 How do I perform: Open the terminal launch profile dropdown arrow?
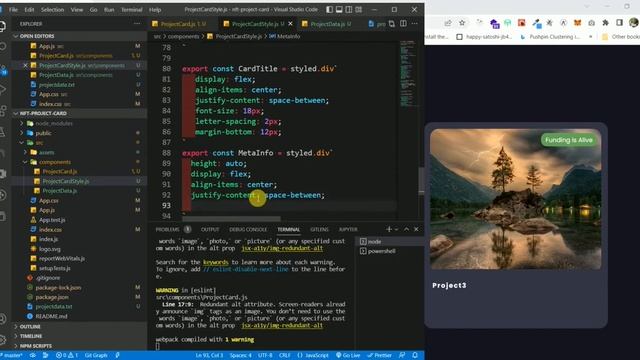[x=396, y=229]
